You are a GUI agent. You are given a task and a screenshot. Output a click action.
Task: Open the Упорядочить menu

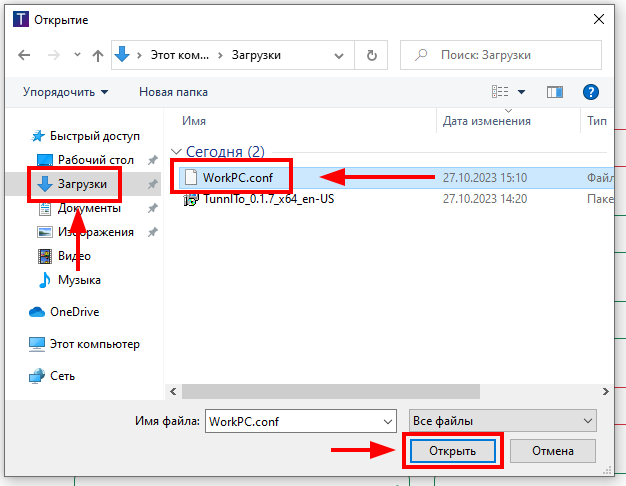click(x=66, y=92)
